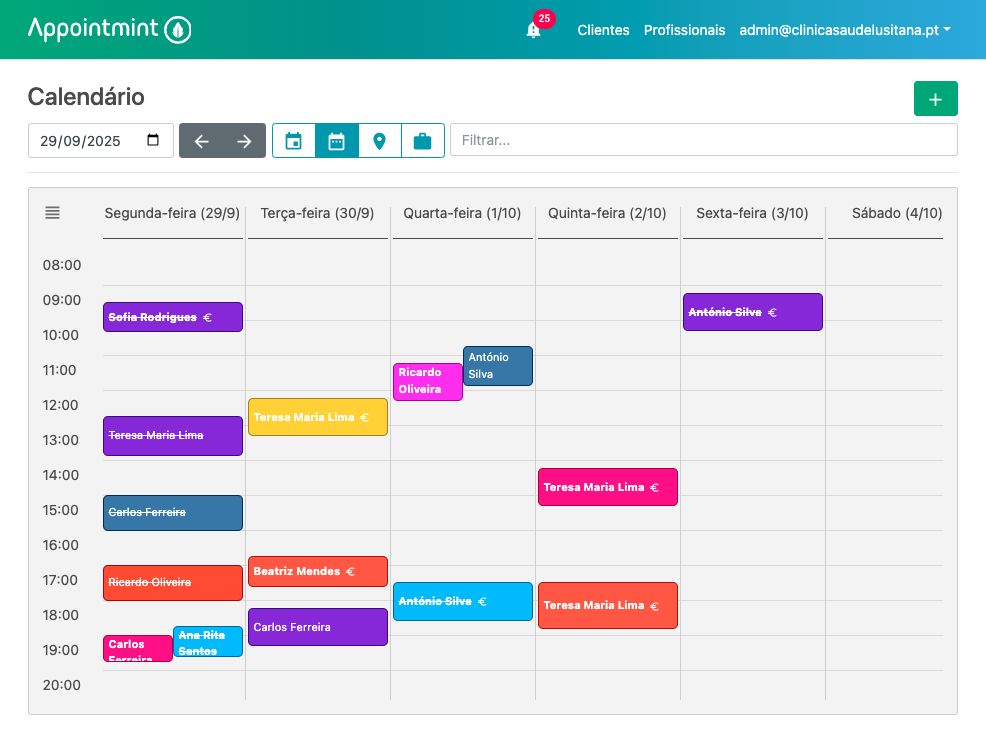Viewport: 986px width, 738px height.
Task: Open the Clientes menu
Action: click(x=603, y=29)
